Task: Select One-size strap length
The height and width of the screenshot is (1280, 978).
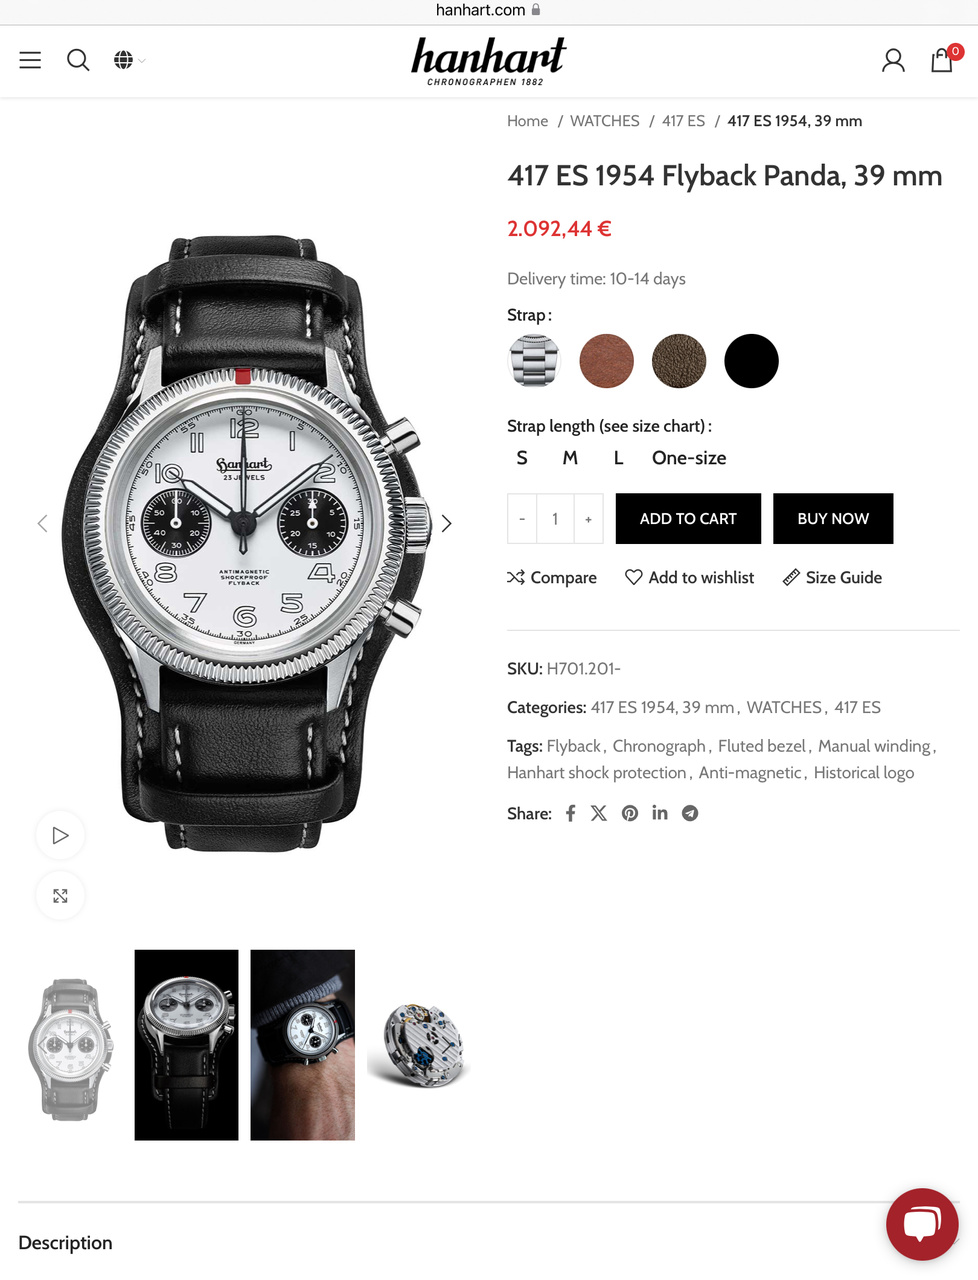Action: pos(689,458)
